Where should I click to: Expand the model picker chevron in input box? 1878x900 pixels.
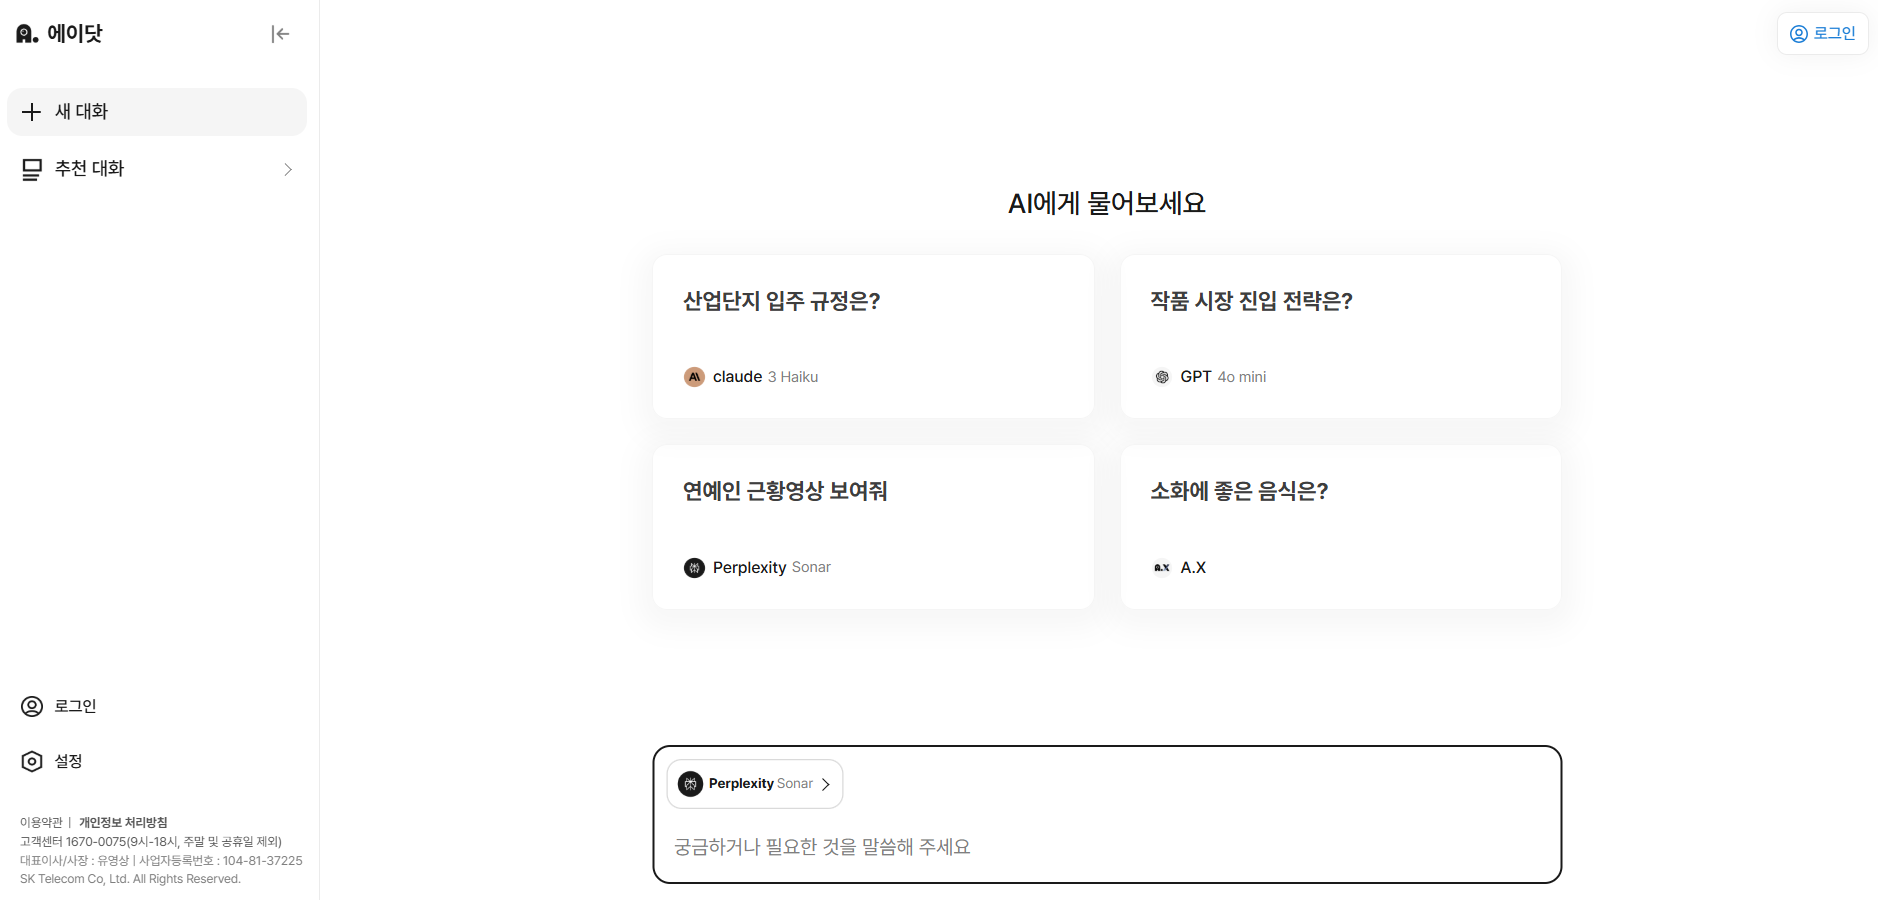(826, 784)
